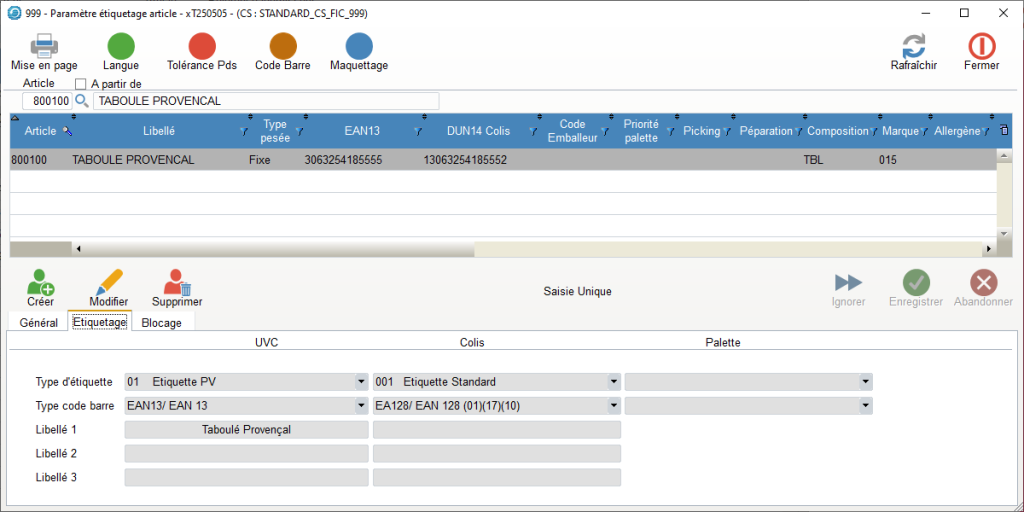Expand UVC Type d'étiquette dropdown
The width and height of the screenshot is (1024, 512).
tap(360, 382)
